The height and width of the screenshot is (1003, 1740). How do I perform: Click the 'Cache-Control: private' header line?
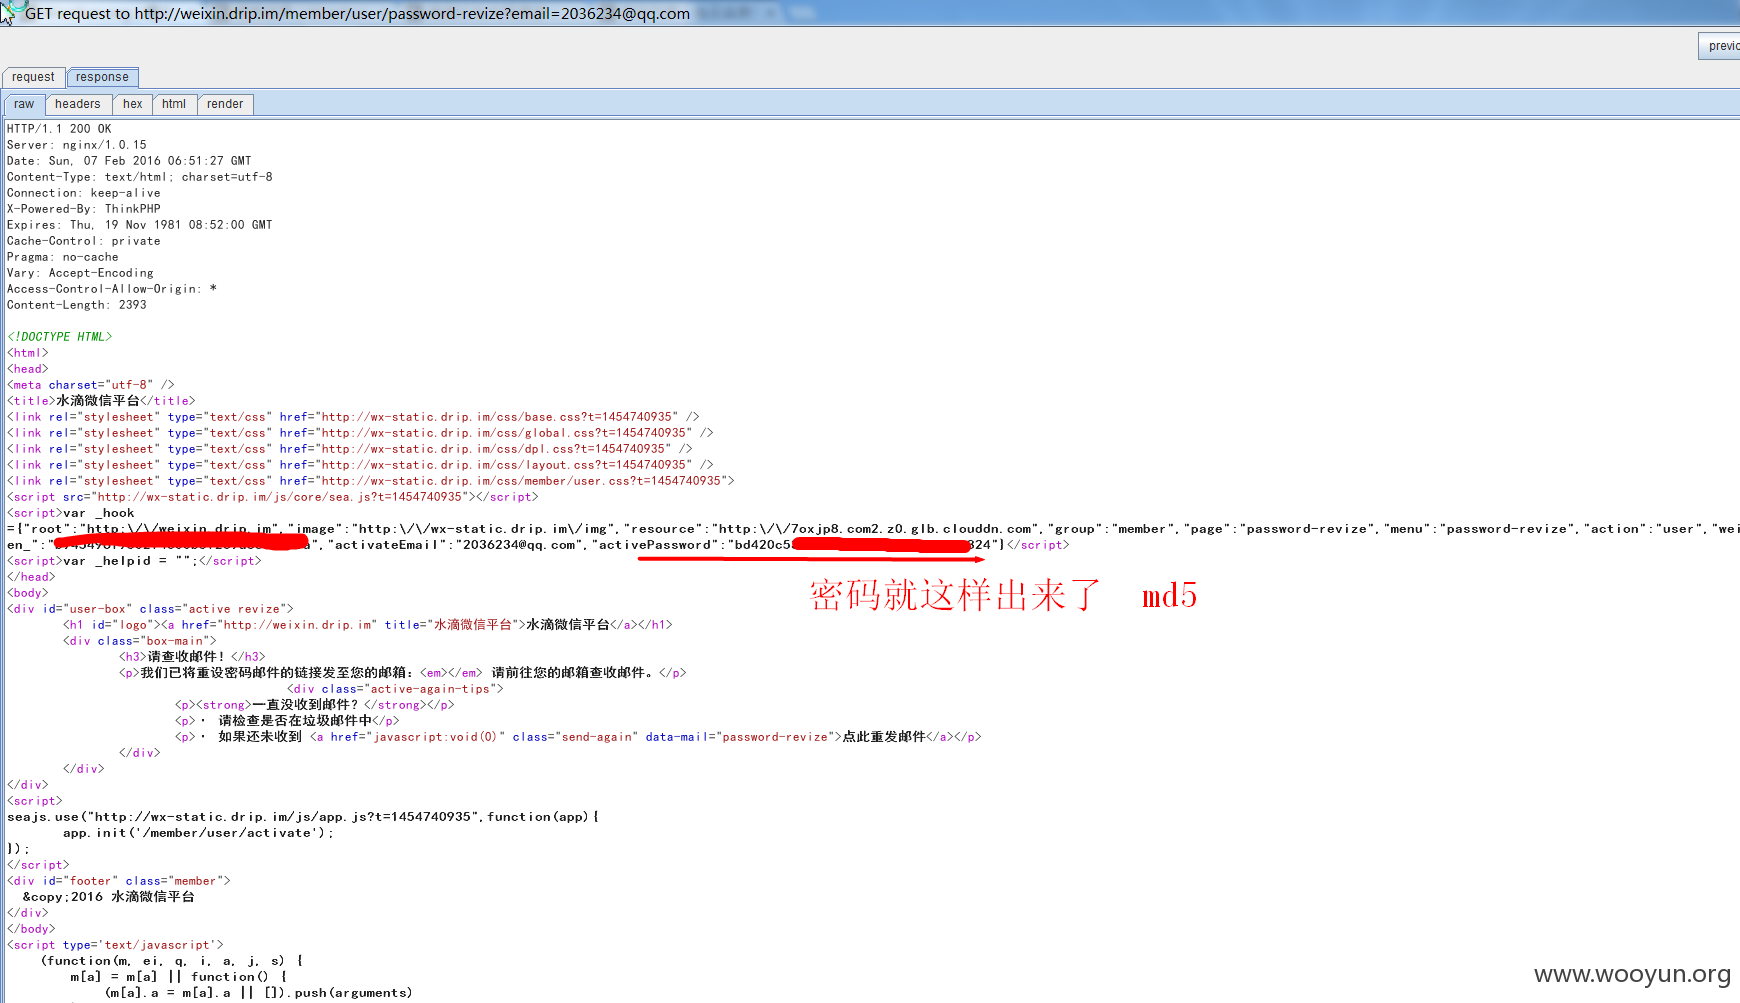pos(83,241)
